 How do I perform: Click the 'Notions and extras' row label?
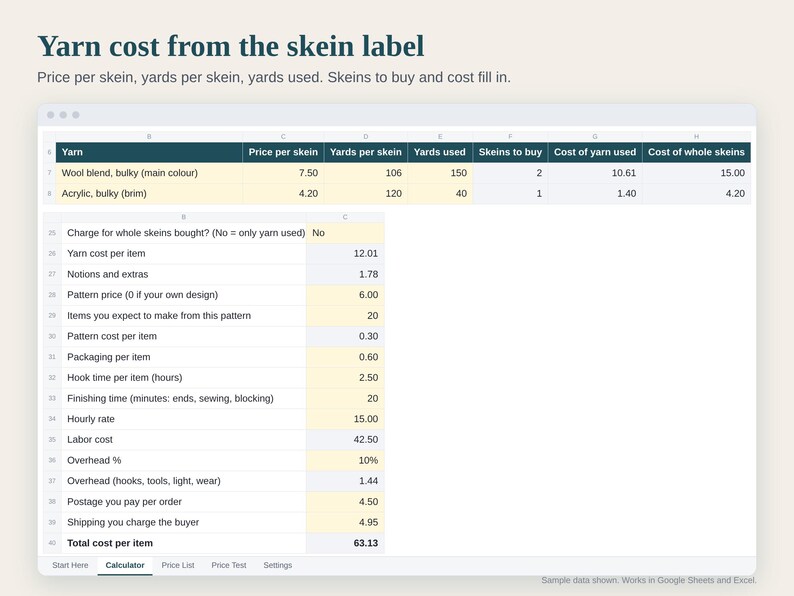pos(107,274)
